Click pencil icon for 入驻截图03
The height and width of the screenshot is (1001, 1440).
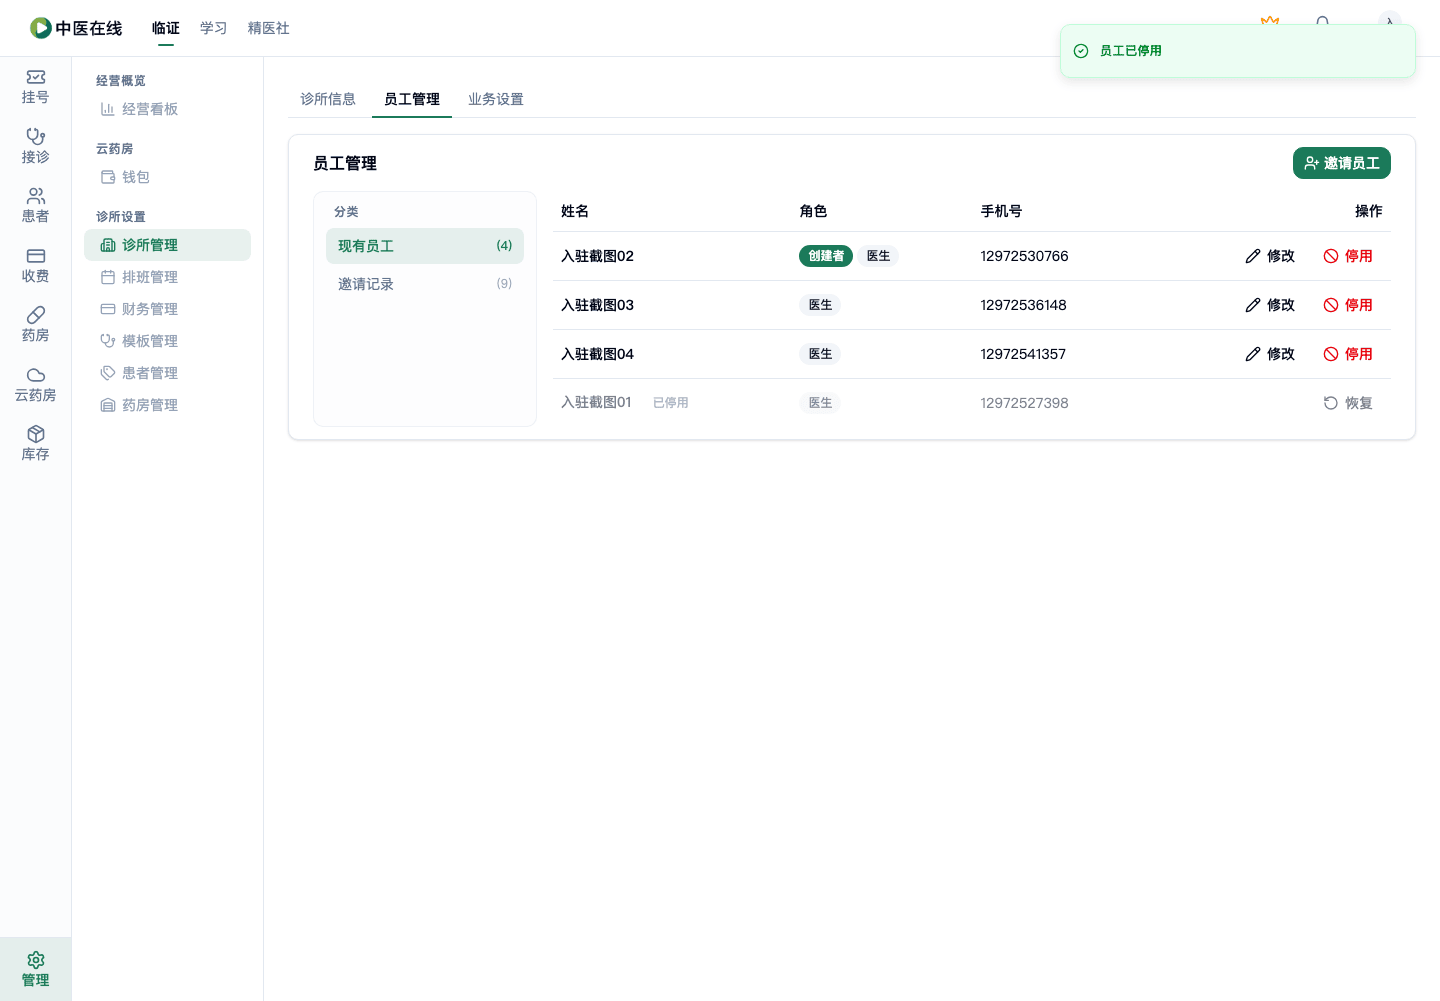[1253, 305]
